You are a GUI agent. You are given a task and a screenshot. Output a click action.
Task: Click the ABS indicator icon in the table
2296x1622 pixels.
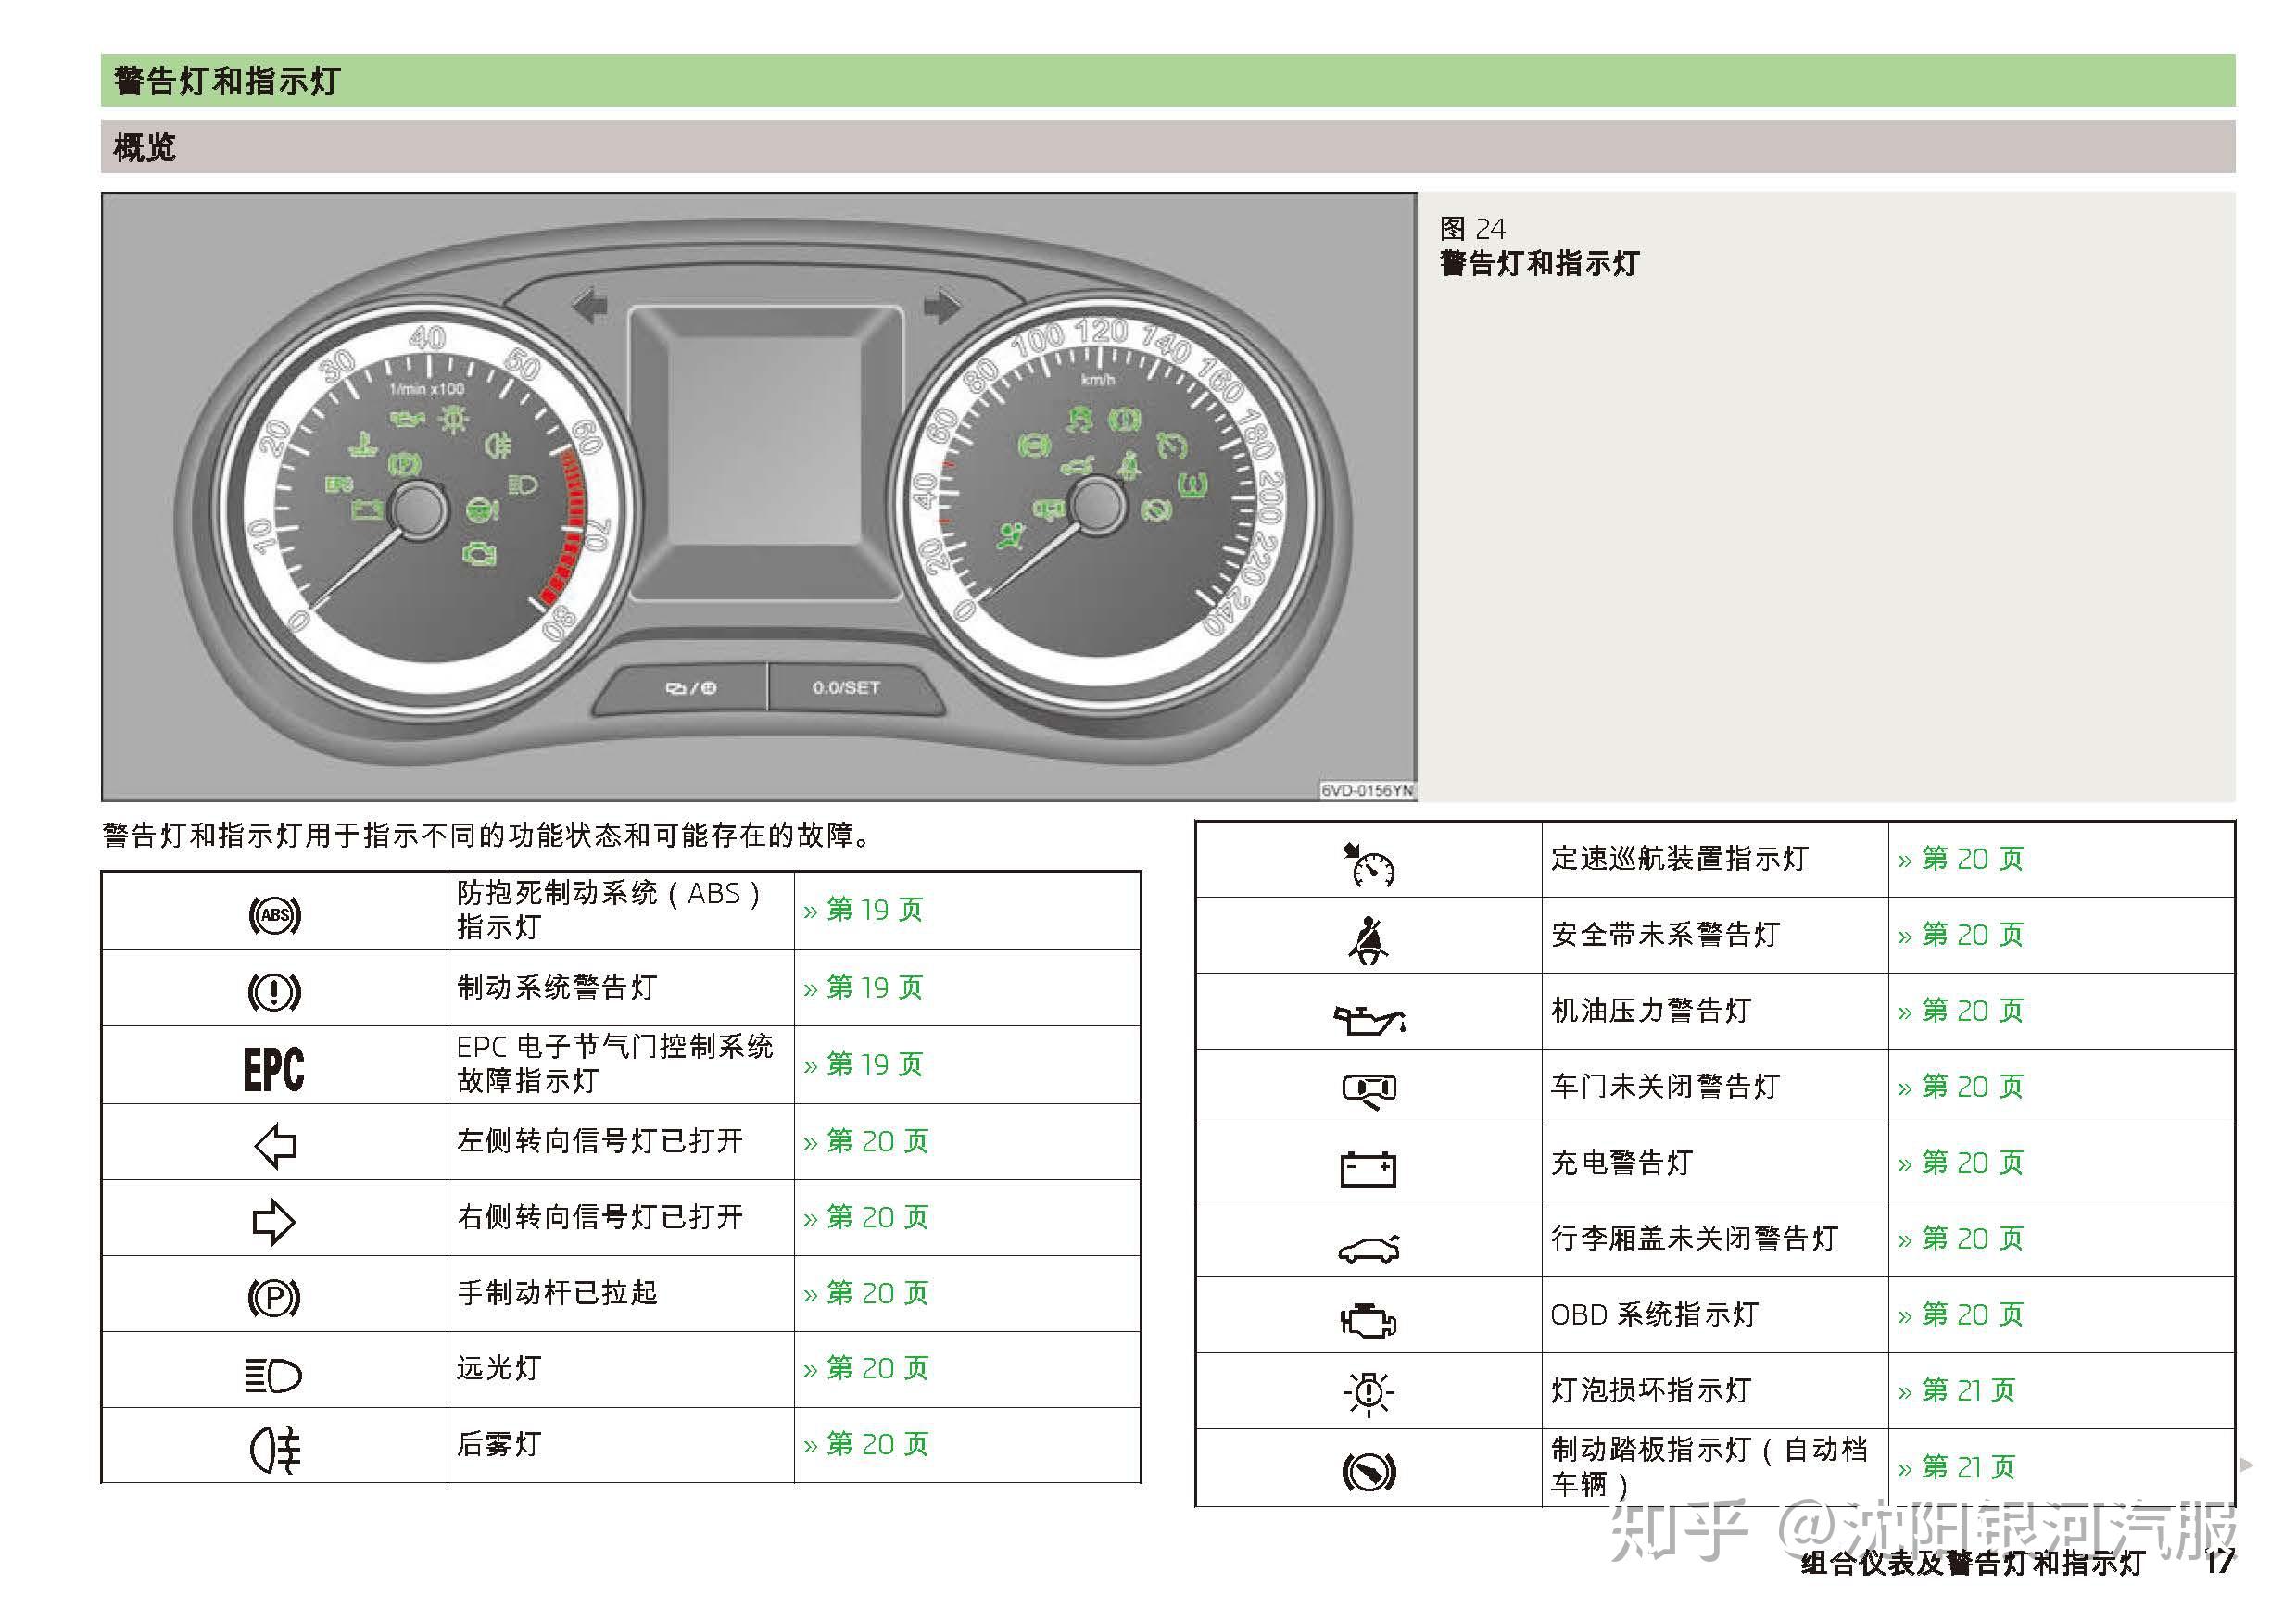(274, 915)
